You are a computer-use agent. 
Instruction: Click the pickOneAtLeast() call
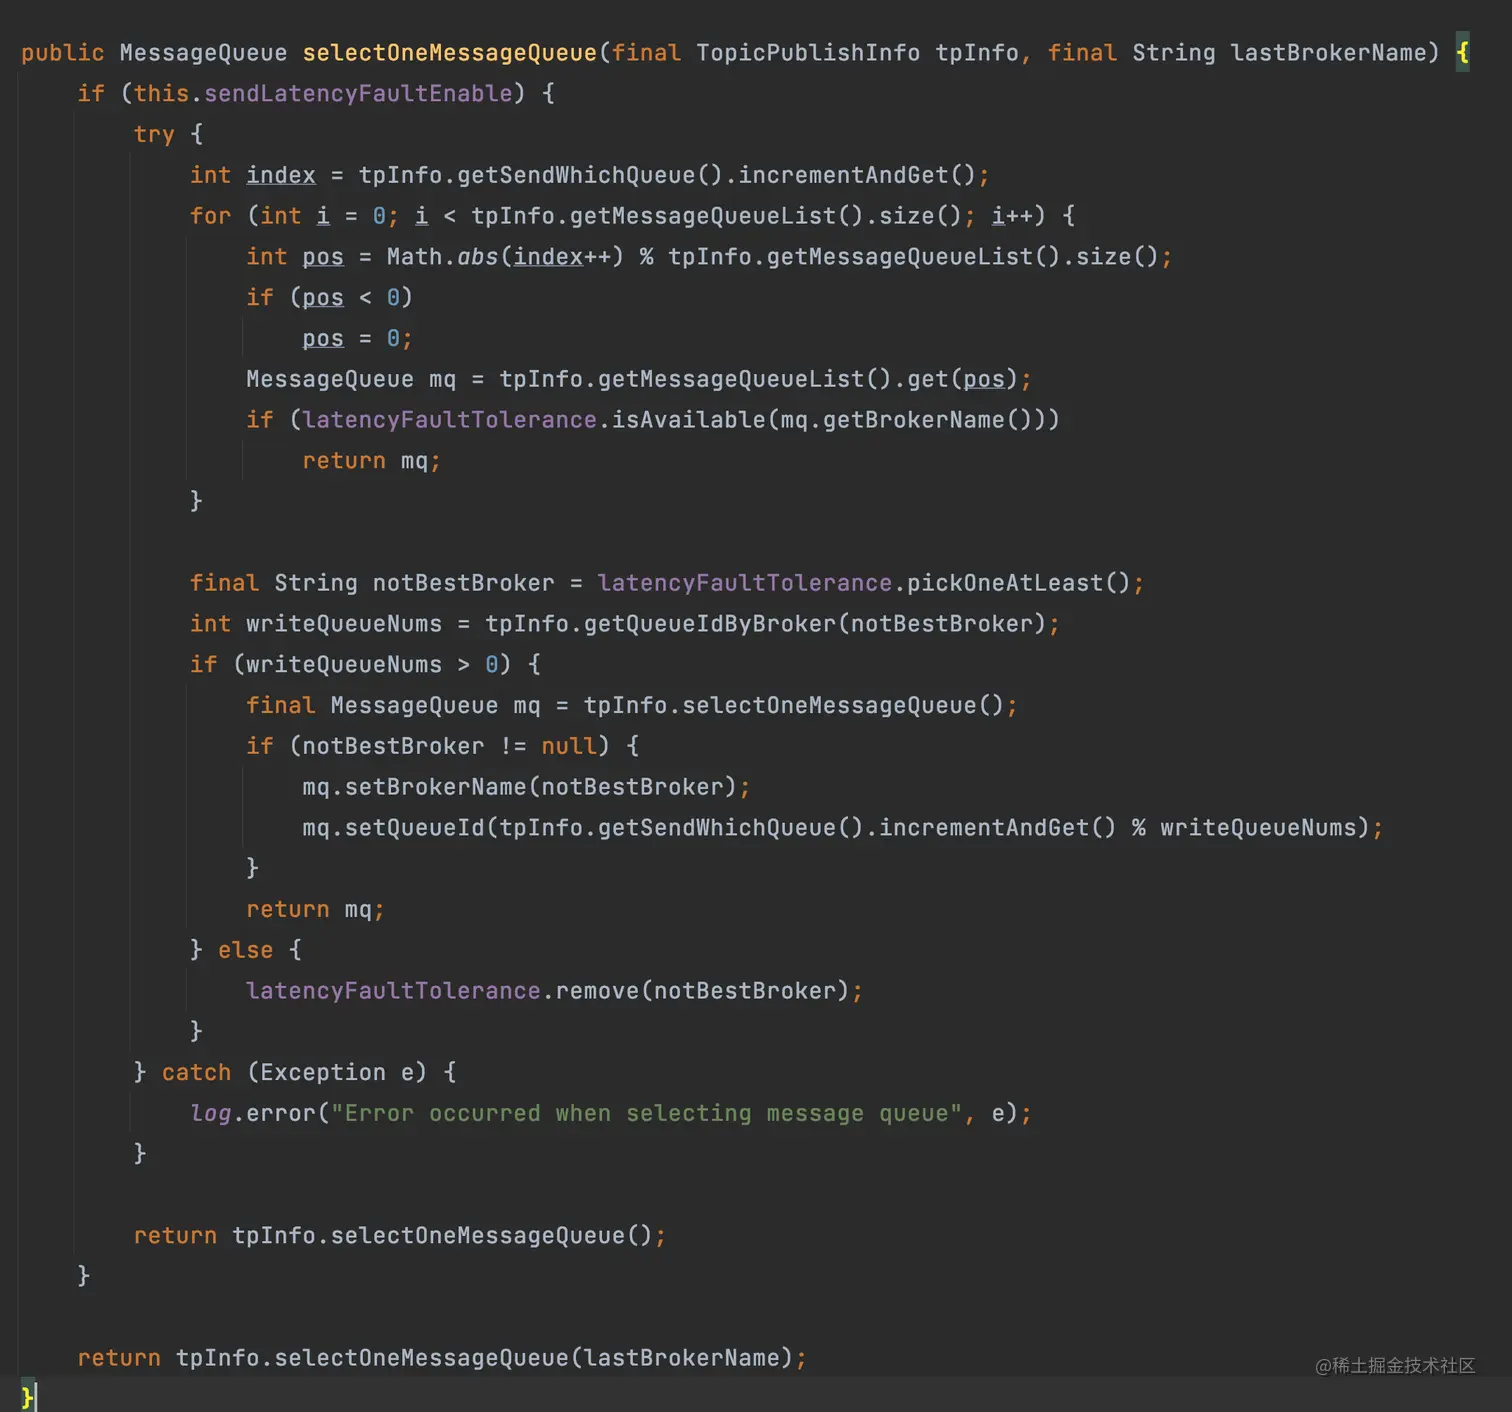coord(1018,583)
